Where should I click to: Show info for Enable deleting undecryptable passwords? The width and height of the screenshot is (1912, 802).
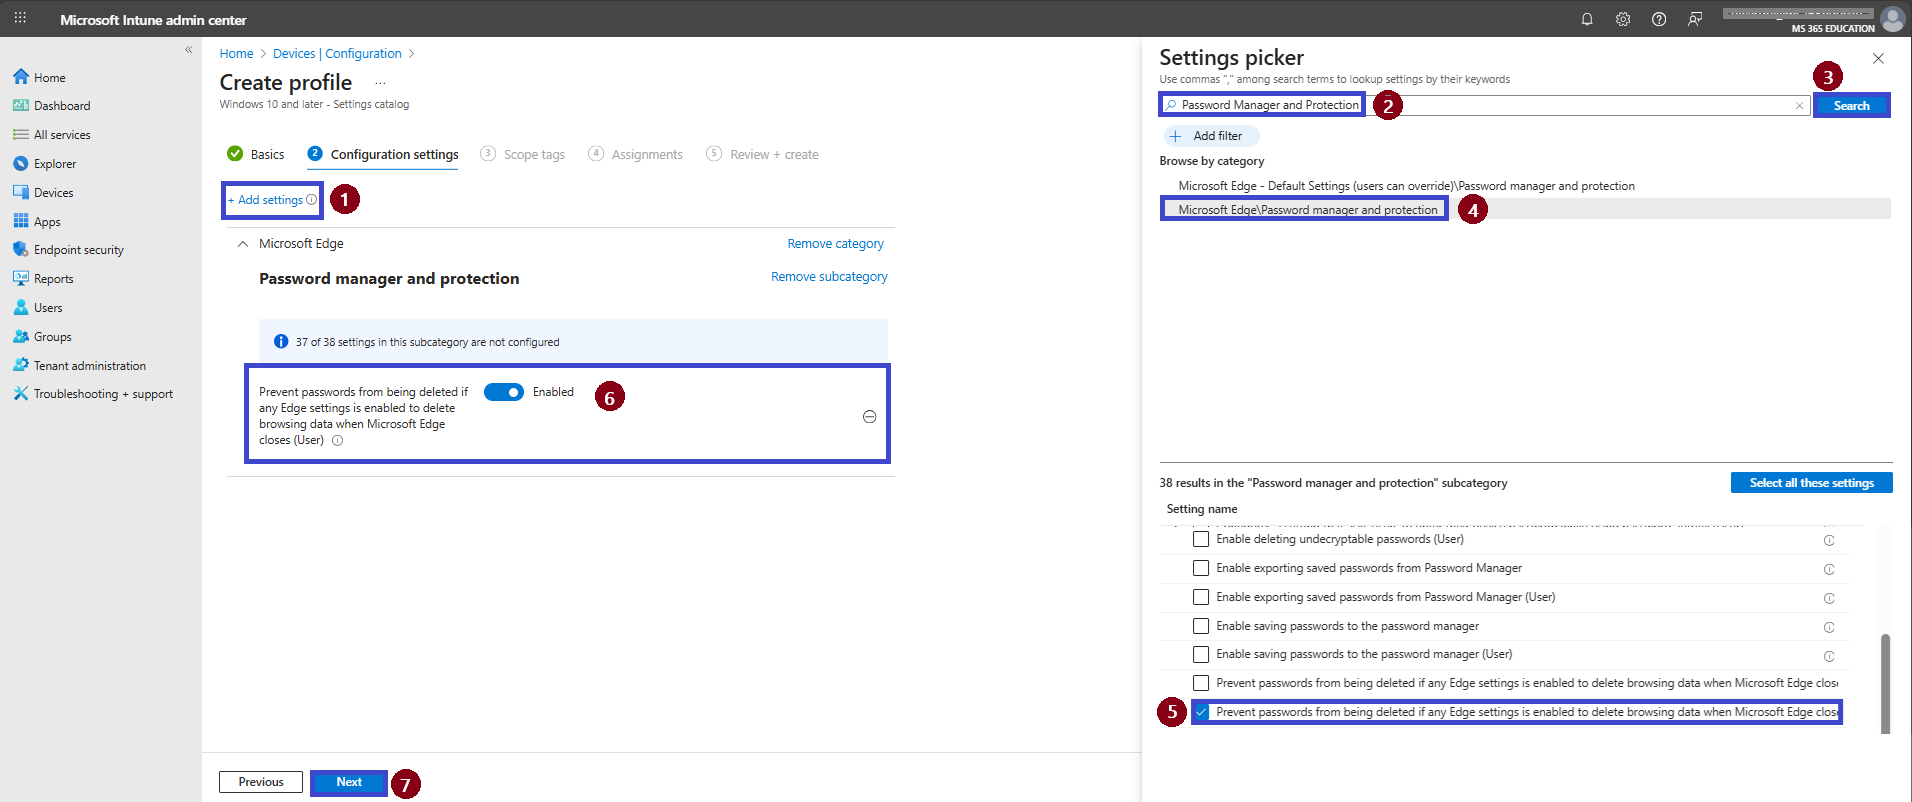(1829, 540)
